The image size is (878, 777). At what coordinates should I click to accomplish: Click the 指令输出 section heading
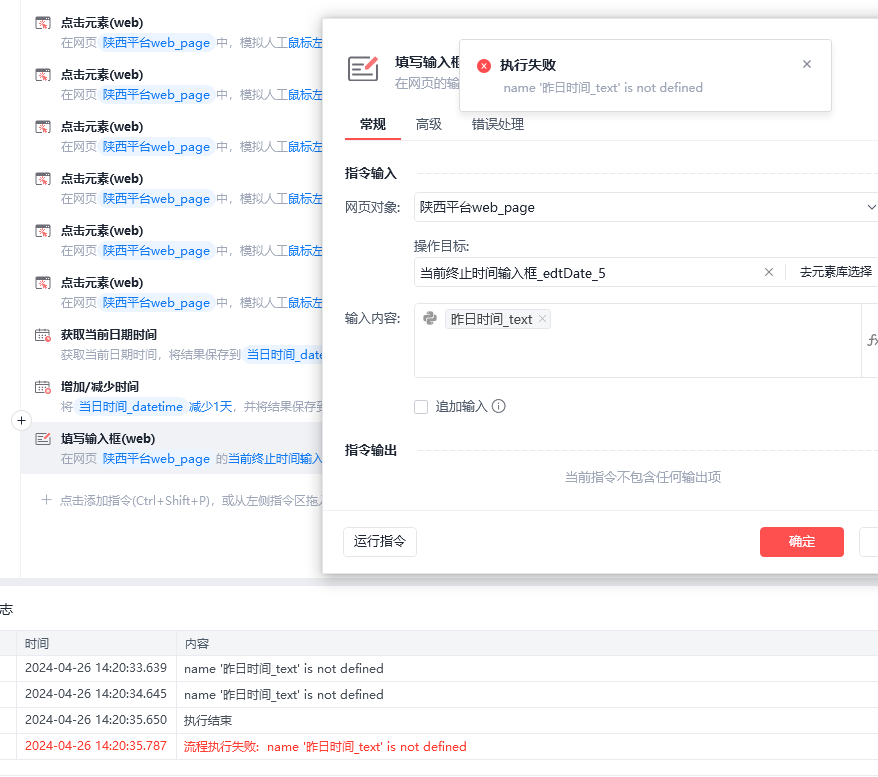coord(371,450)
